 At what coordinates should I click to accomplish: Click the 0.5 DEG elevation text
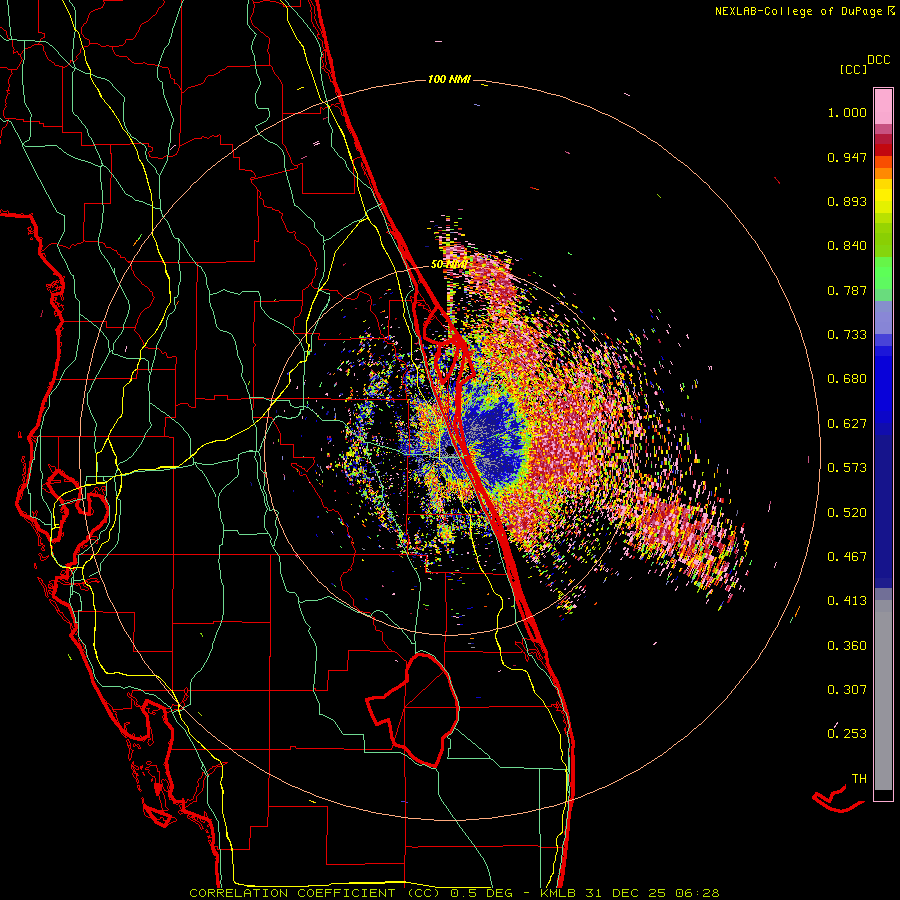(x=483, y=893)
